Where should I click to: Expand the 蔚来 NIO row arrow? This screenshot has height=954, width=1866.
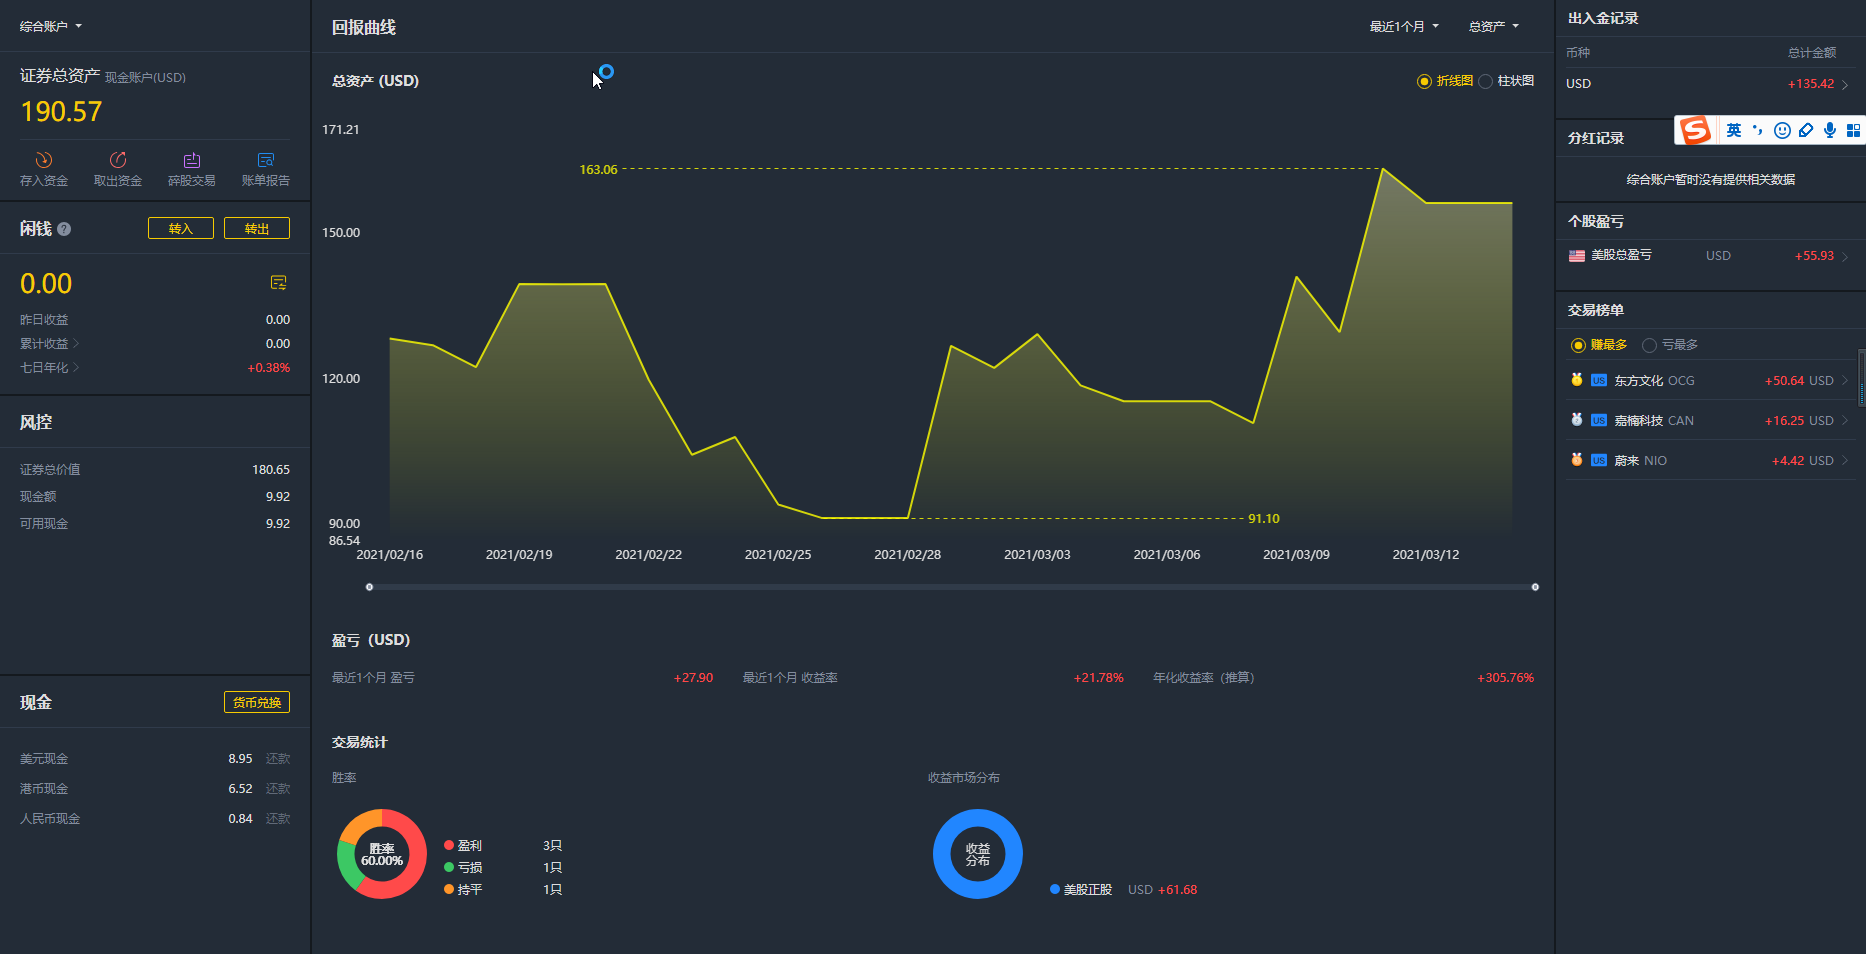1845,461
